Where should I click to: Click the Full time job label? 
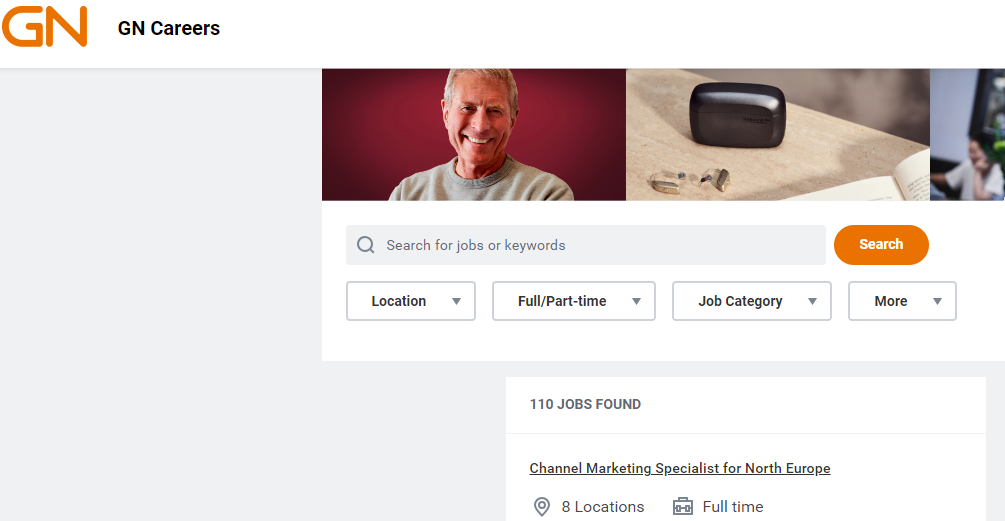[733, 507]
